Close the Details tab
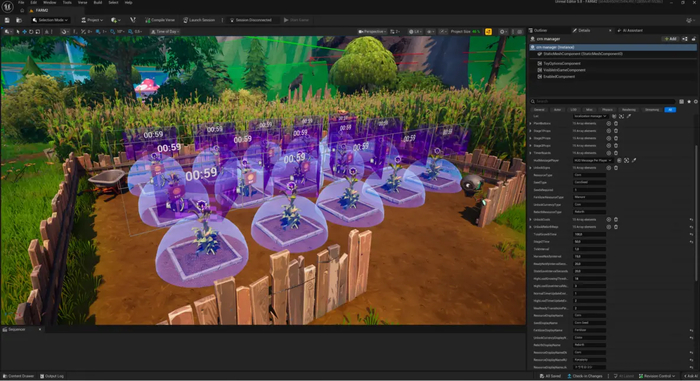Screen dimensions: 700x381 pyautogui.click(x=610, y=30)
